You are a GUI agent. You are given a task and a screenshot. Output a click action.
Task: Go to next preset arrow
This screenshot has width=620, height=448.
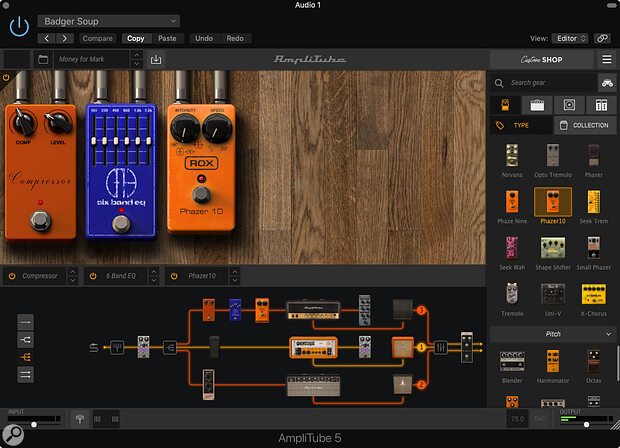[65, 38]
